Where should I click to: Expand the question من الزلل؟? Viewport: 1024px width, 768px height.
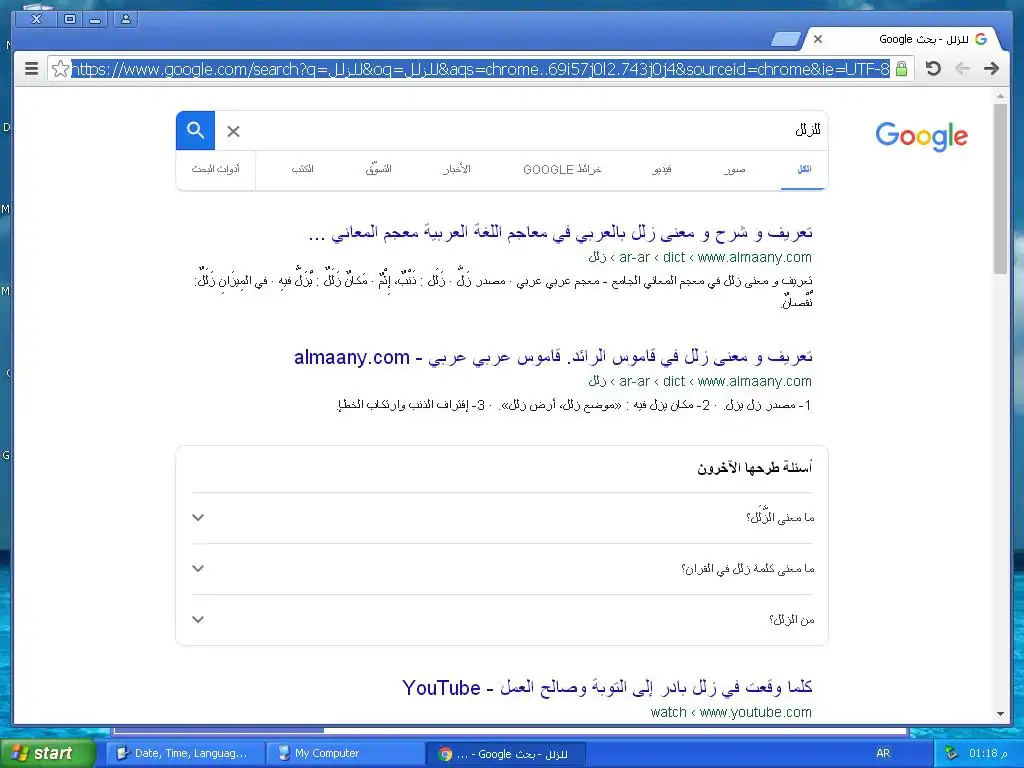coord(502,620)
